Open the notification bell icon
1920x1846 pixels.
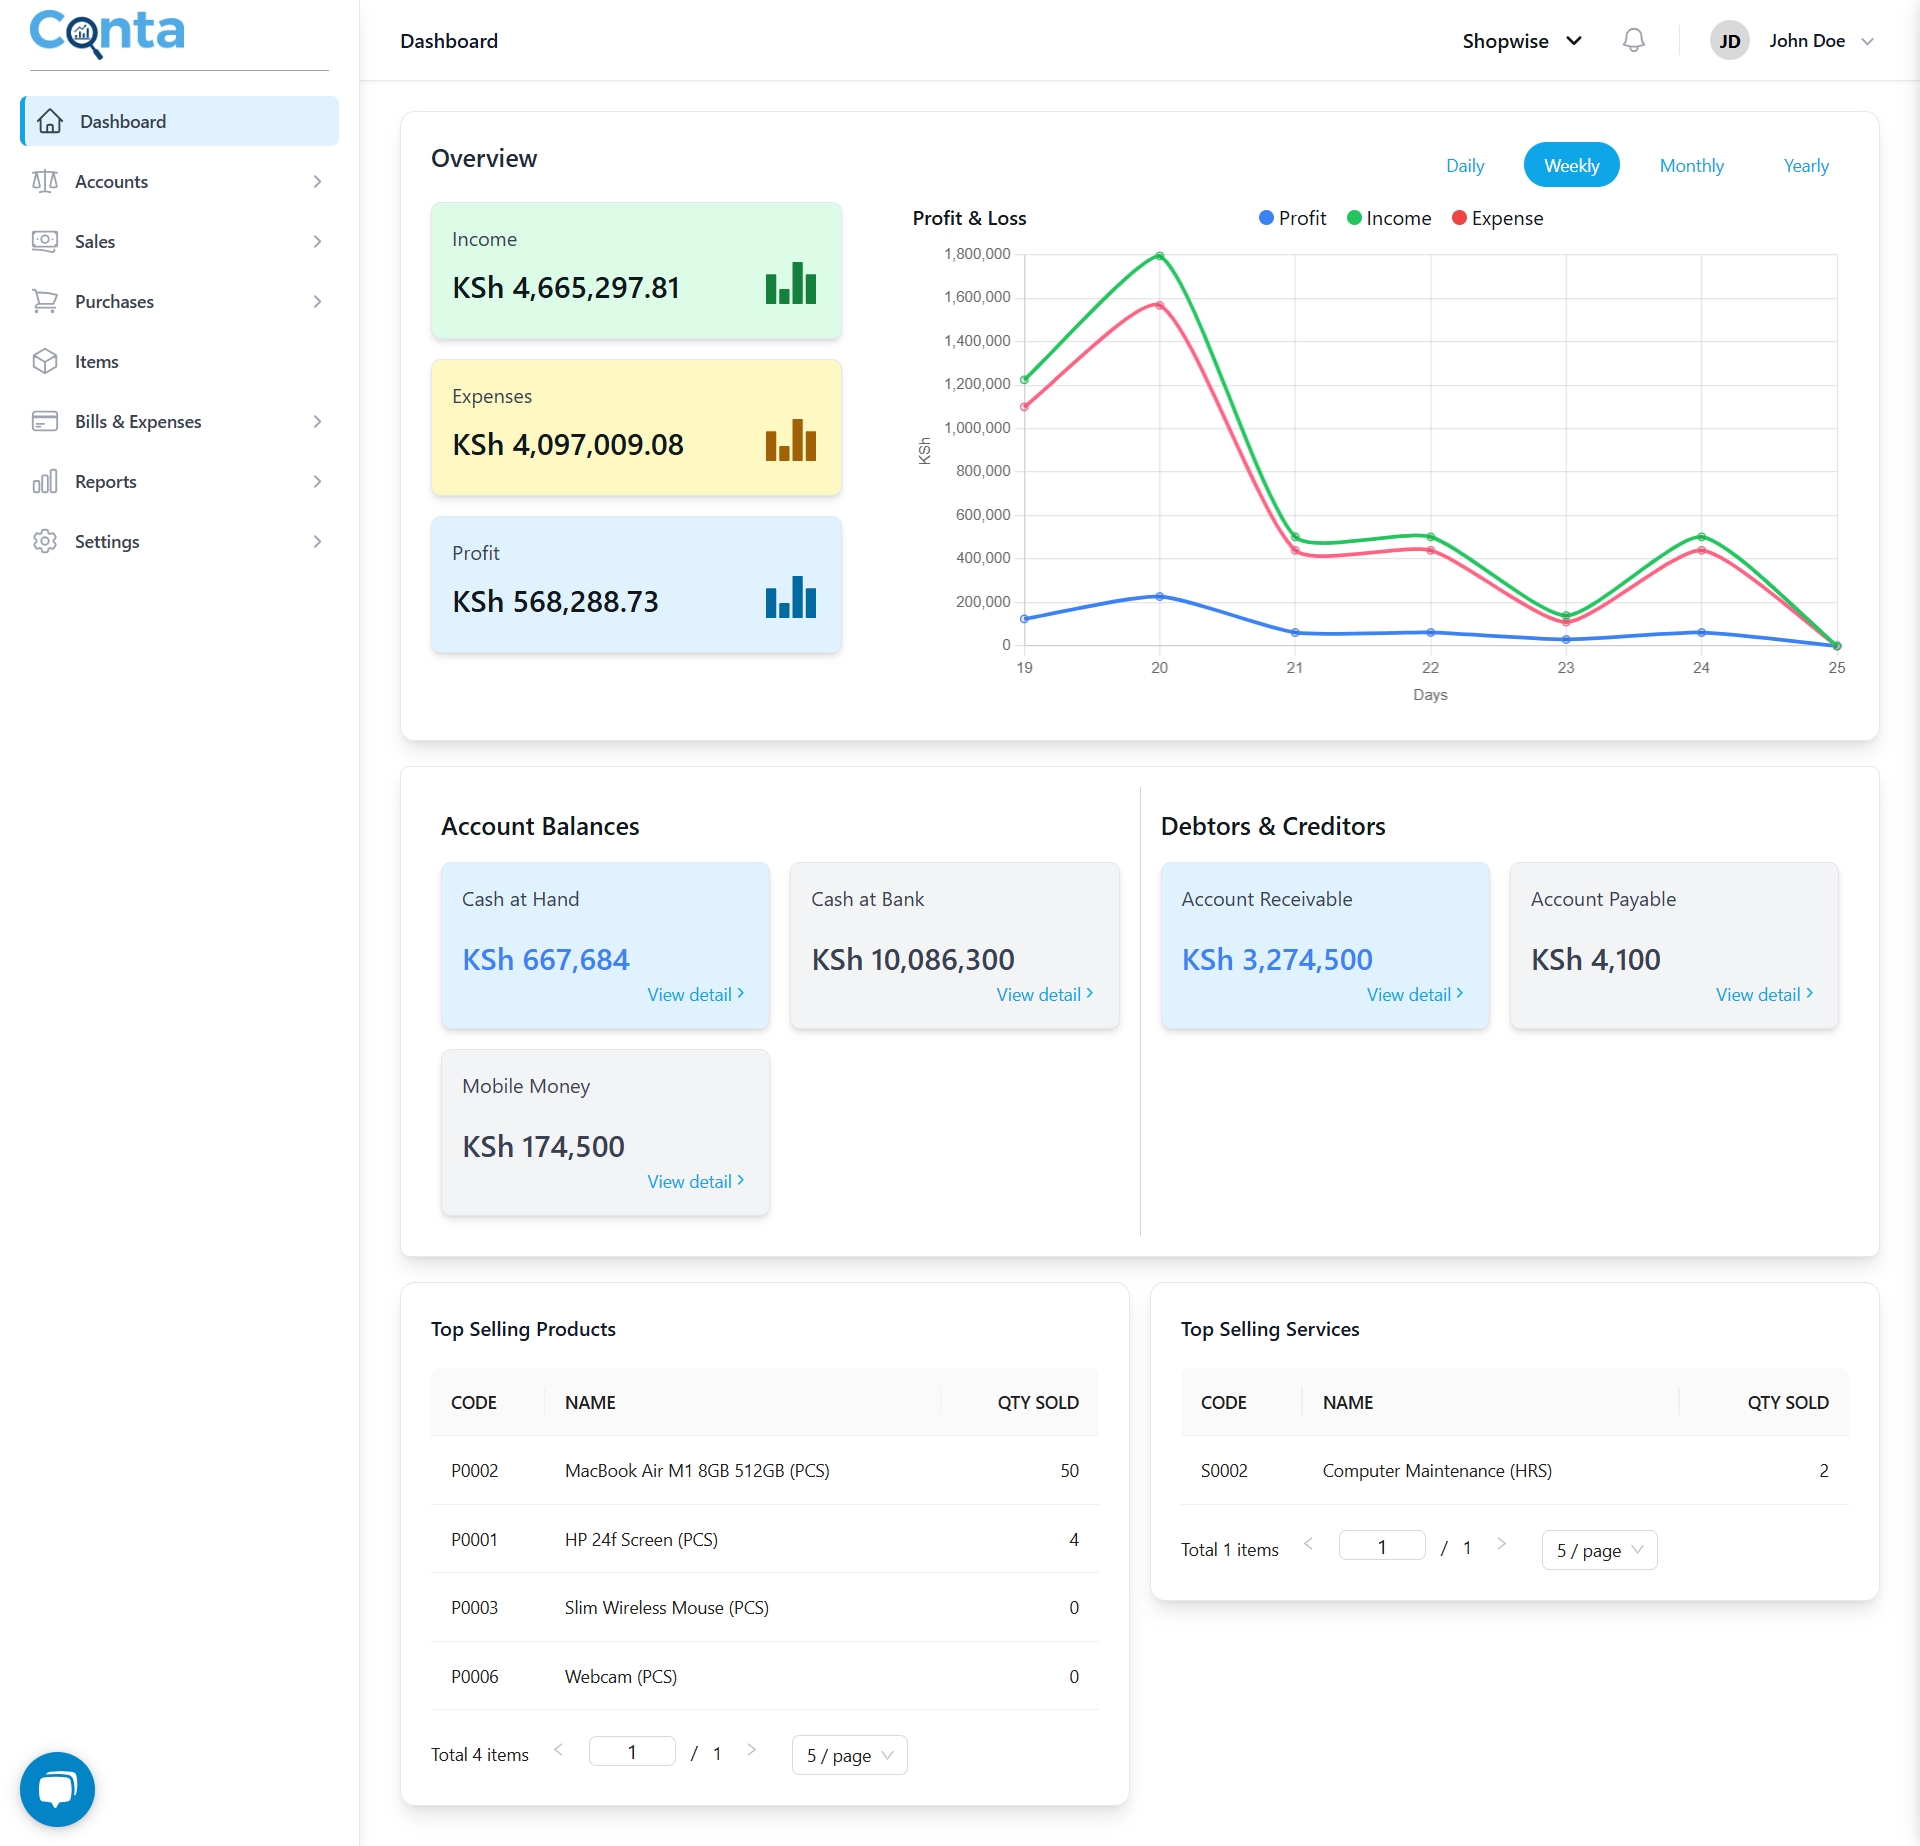tap(1633, 40)
